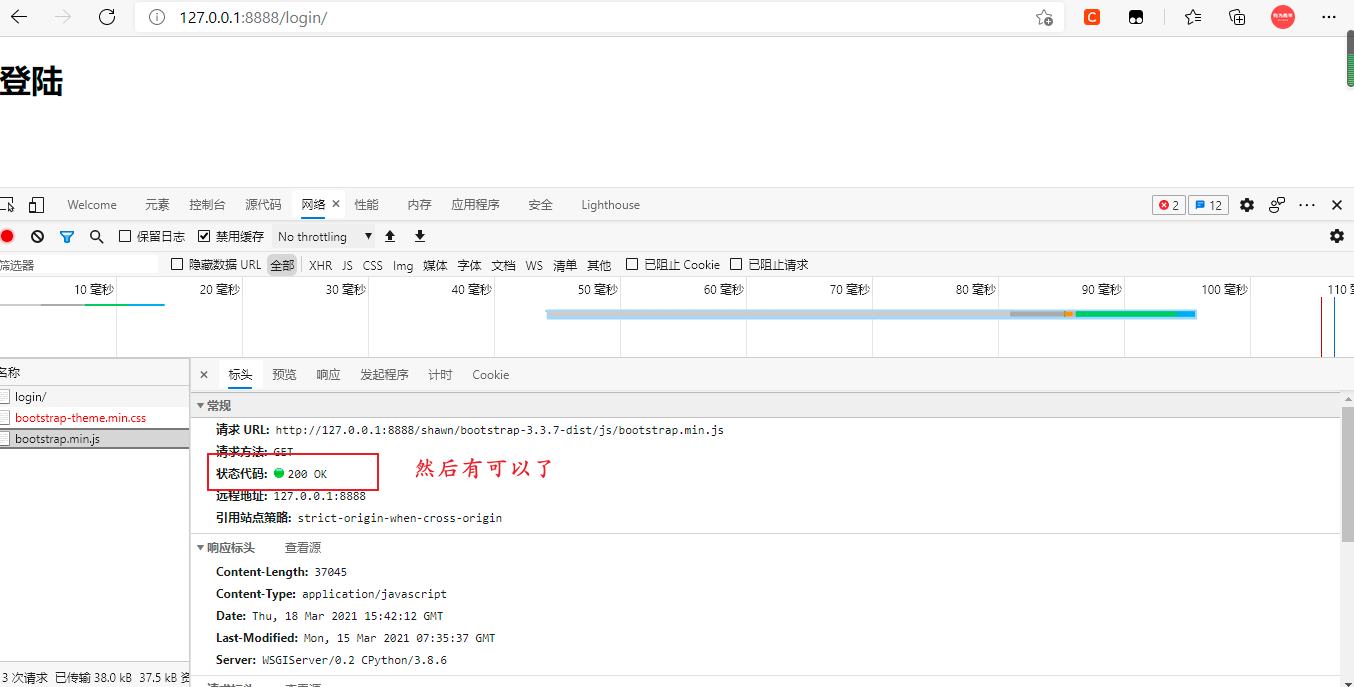The width and height of the screenshot is (1354, 687).
Task: Show the 预览 tab of request
Action: (x=284, y=375)
